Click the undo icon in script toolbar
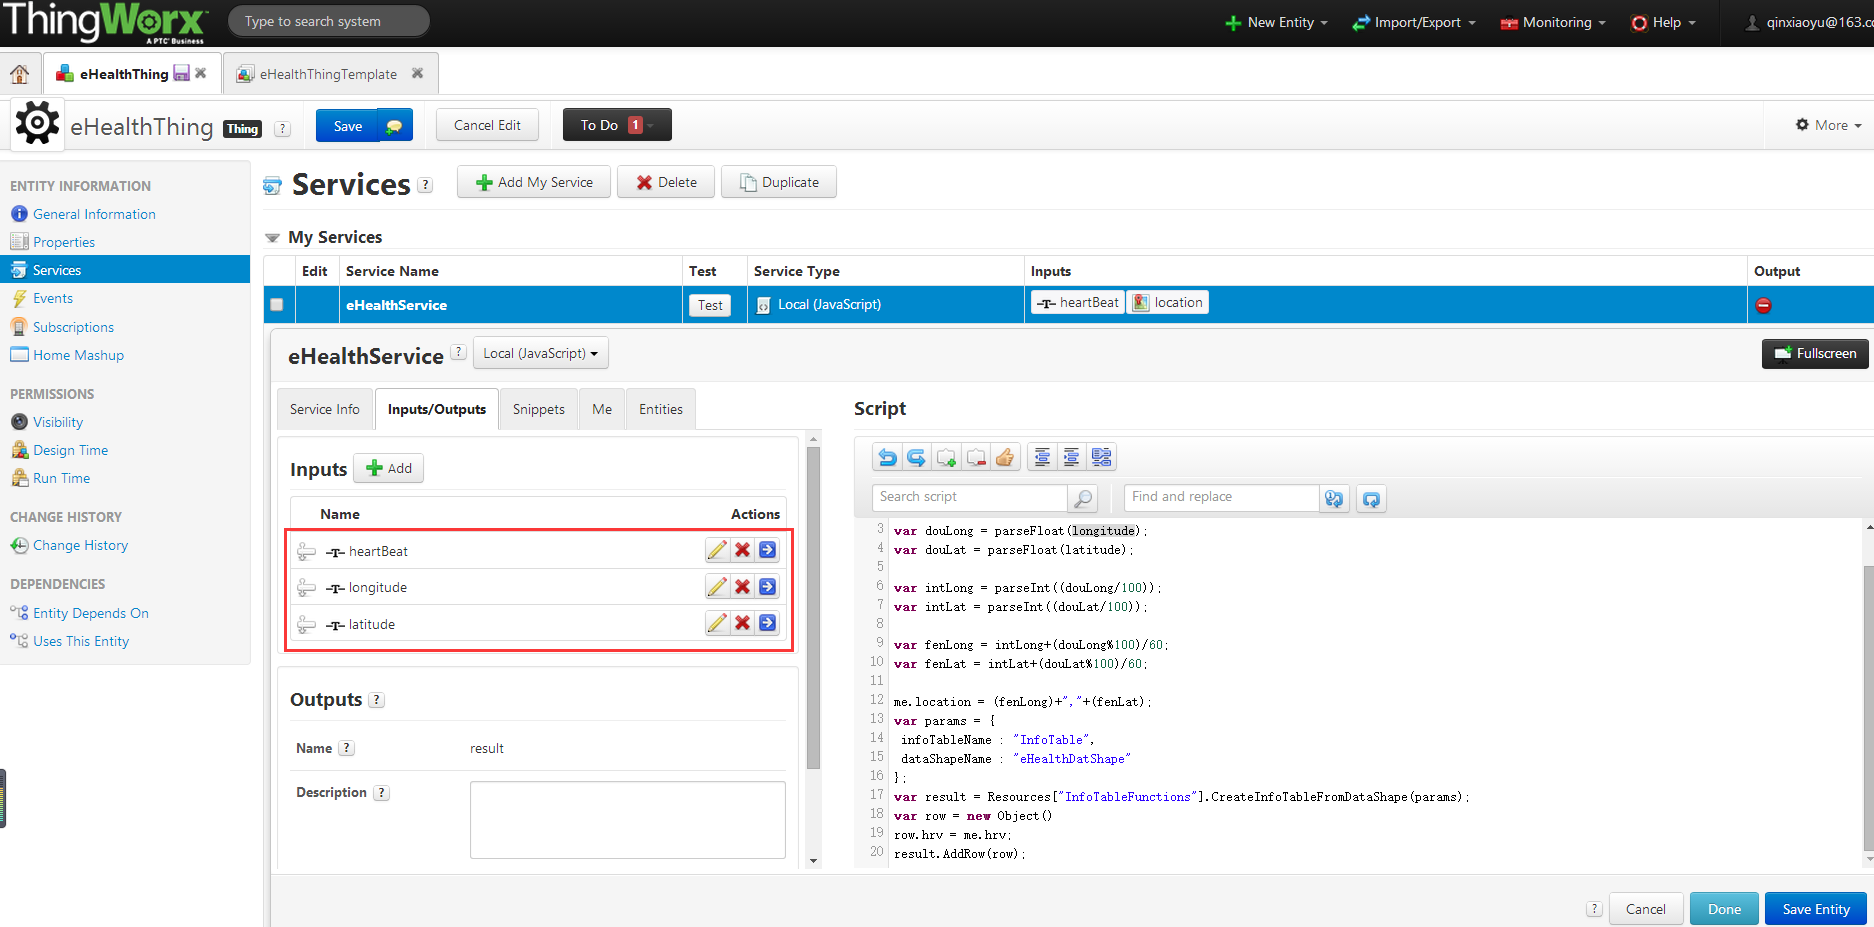This screenshot has width=1874, height=927. coord(887,457)
